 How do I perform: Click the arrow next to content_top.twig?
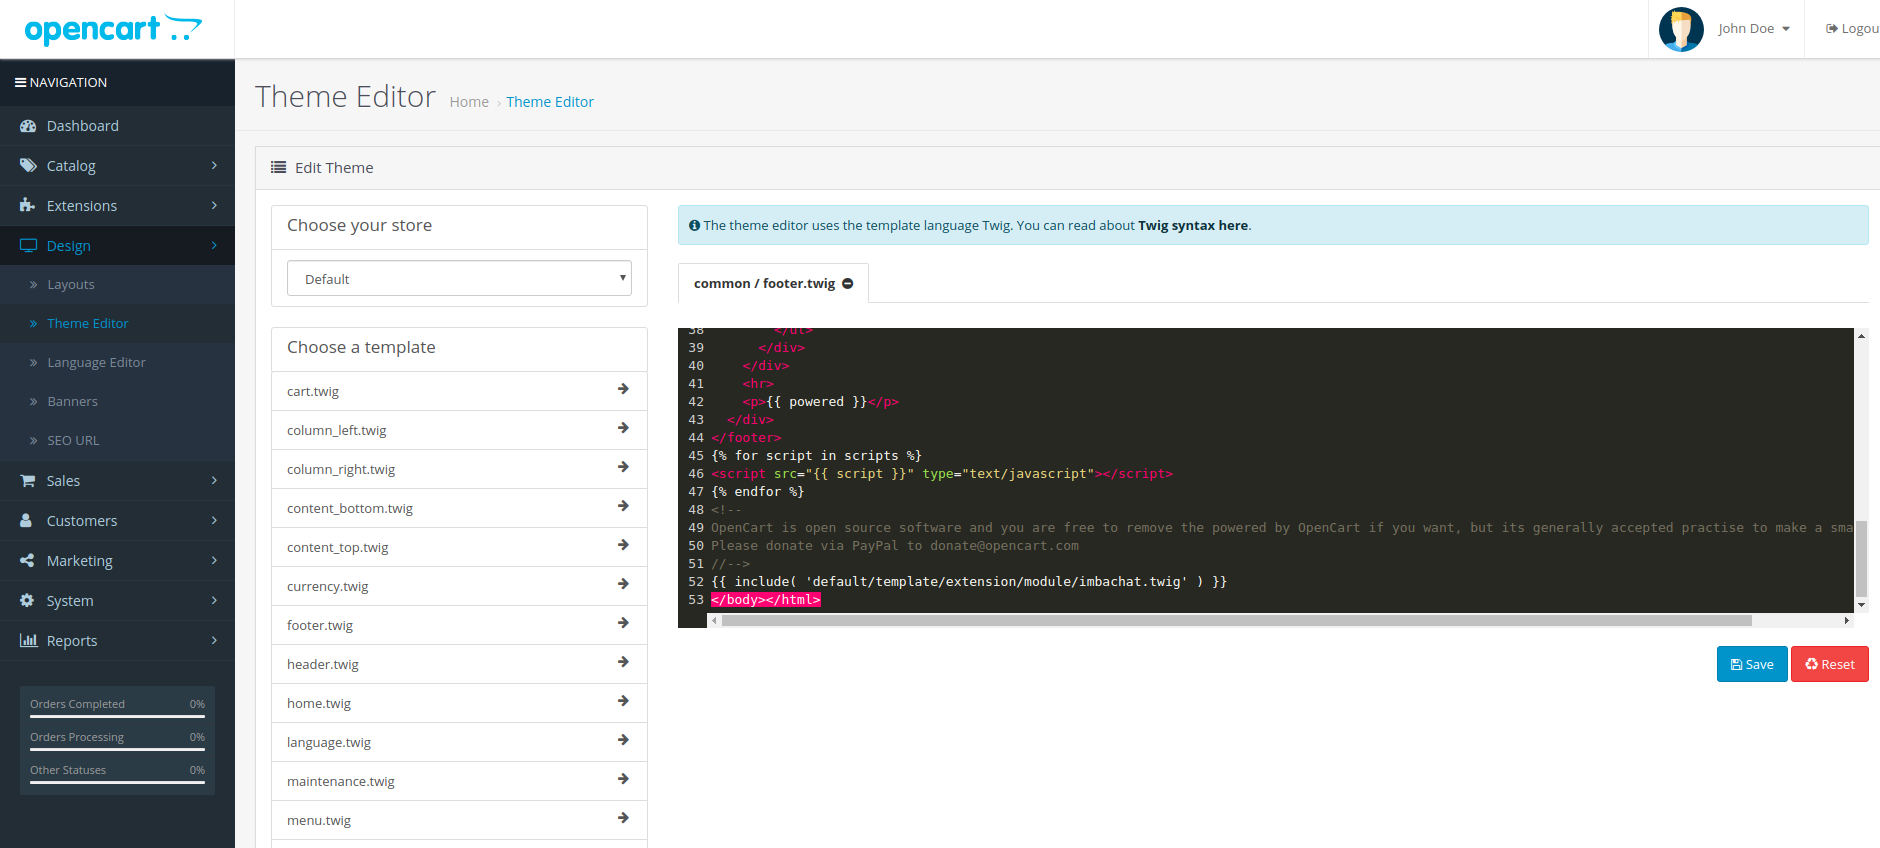point(623,545)
